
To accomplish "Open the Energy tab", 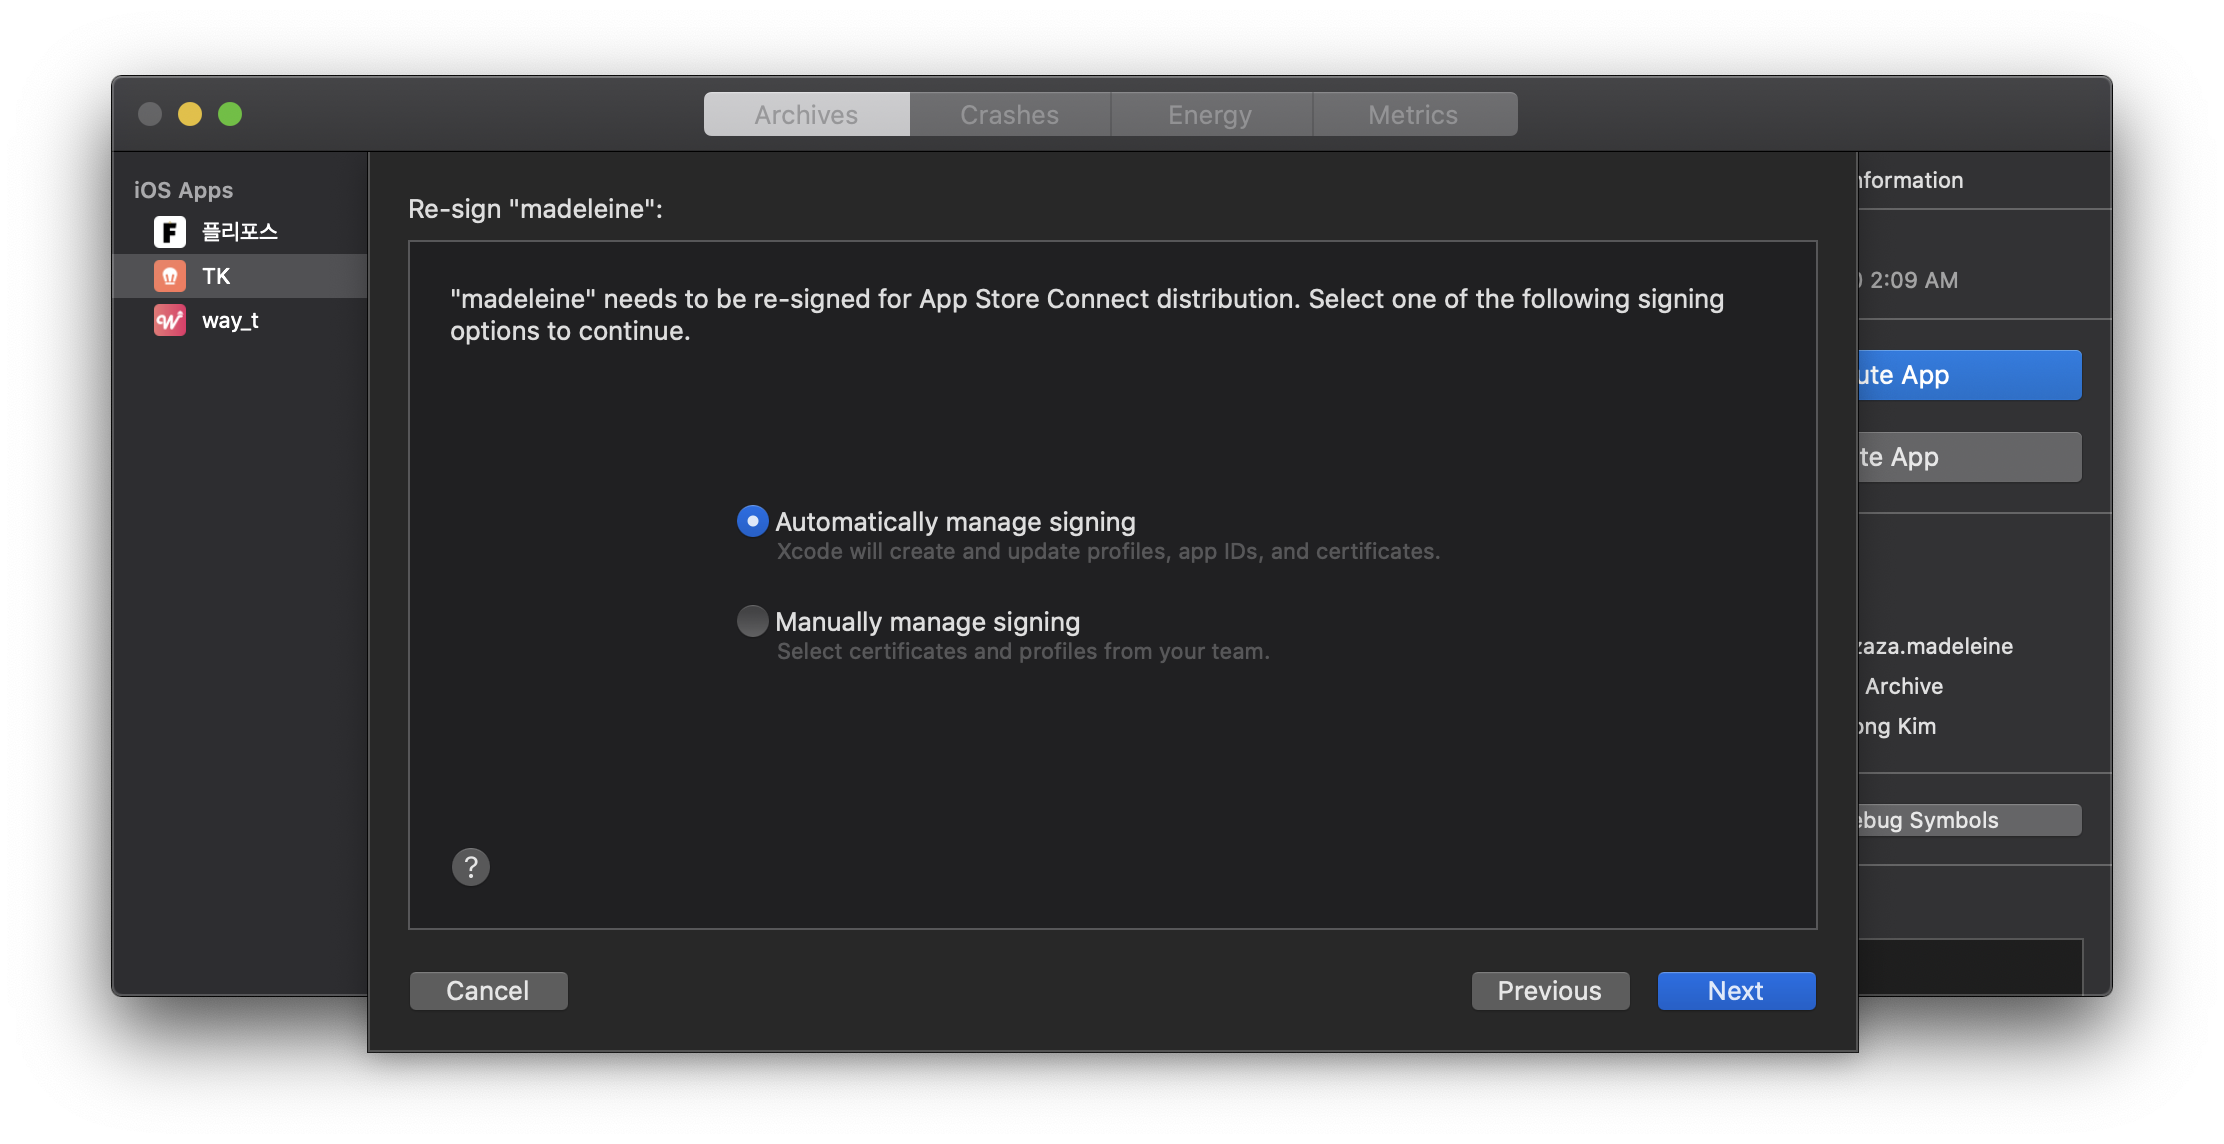I will click(1210, 115).
